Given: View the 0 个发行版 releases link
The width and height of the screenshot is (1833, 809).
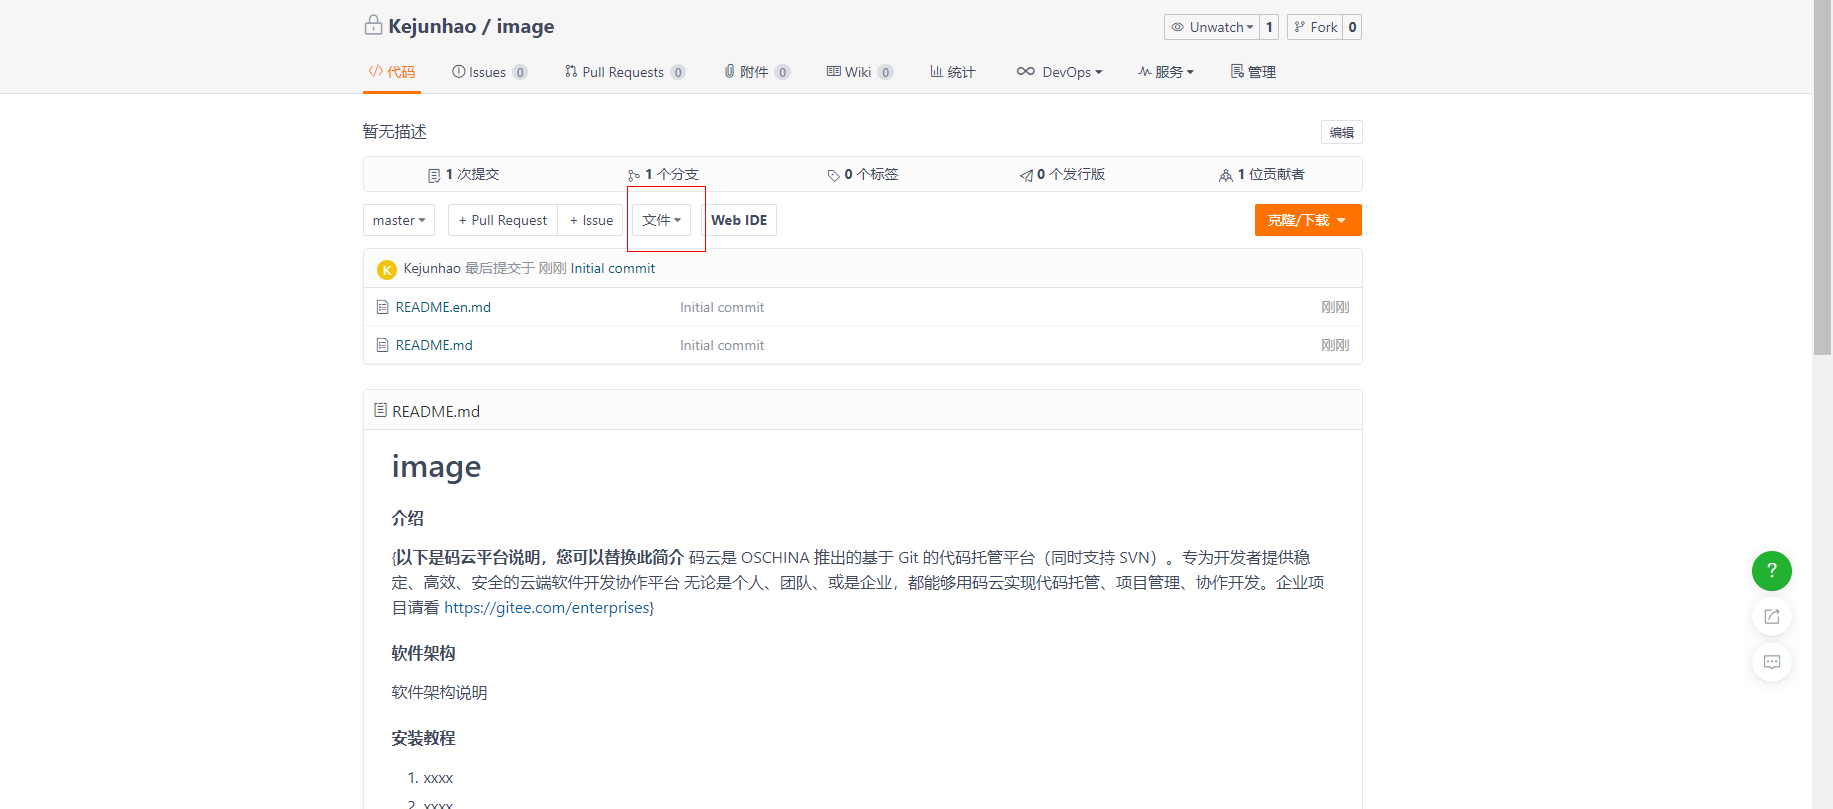Looking at the screenshot, I should tap(1062, 174).
